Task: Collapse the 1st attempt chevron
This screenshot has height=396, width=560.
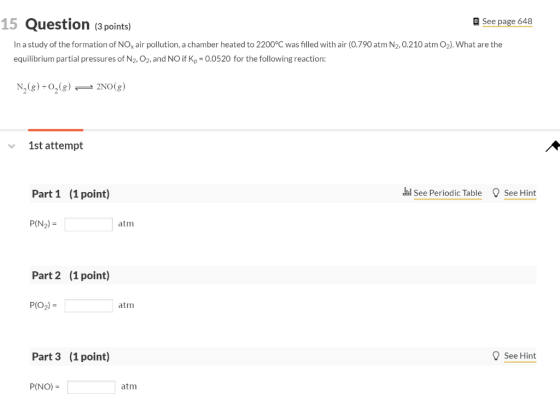Action: 11,146
